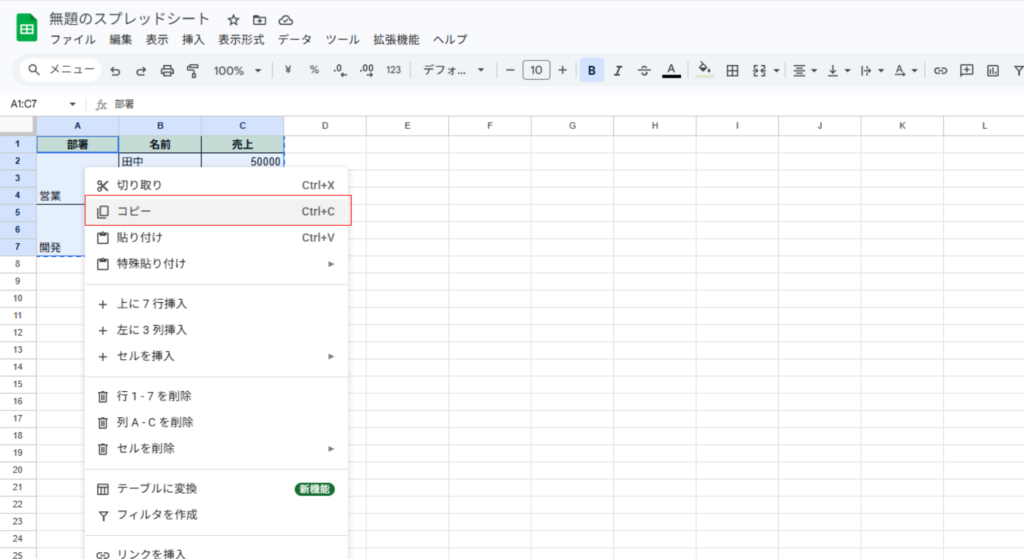Screen dimensions: 1024x559
Task: Click the borders icon in toolbar
Action: 732,71
